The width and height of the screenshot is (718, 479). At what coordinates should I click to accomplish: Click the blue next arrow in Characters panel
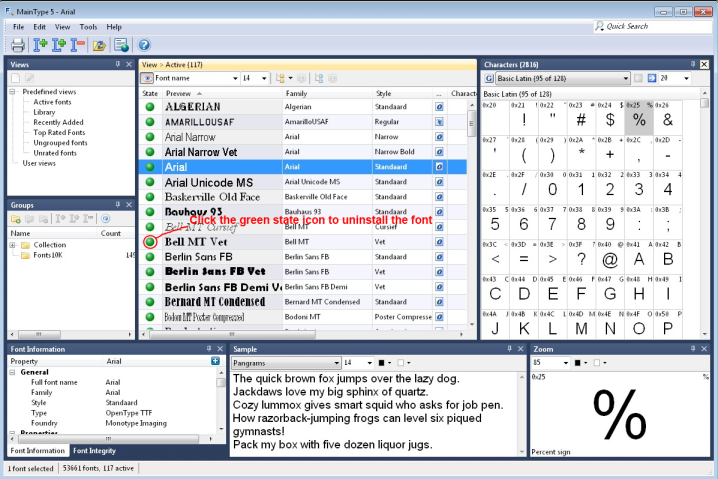point(652,78)
